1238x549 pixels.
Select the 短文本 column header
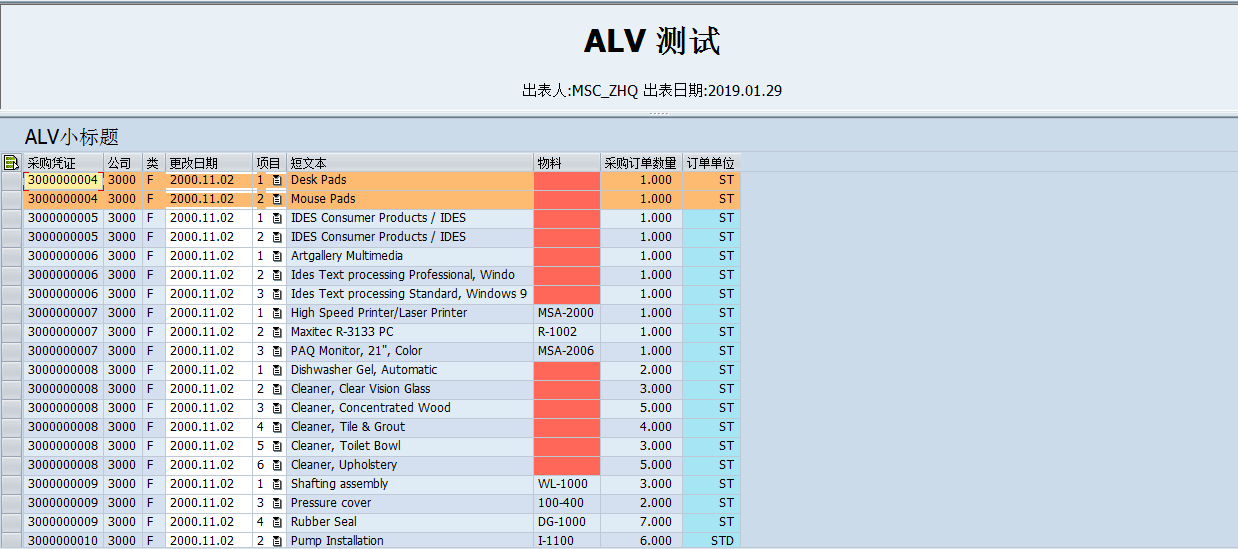pyautogui.click(x=410, y=163)
